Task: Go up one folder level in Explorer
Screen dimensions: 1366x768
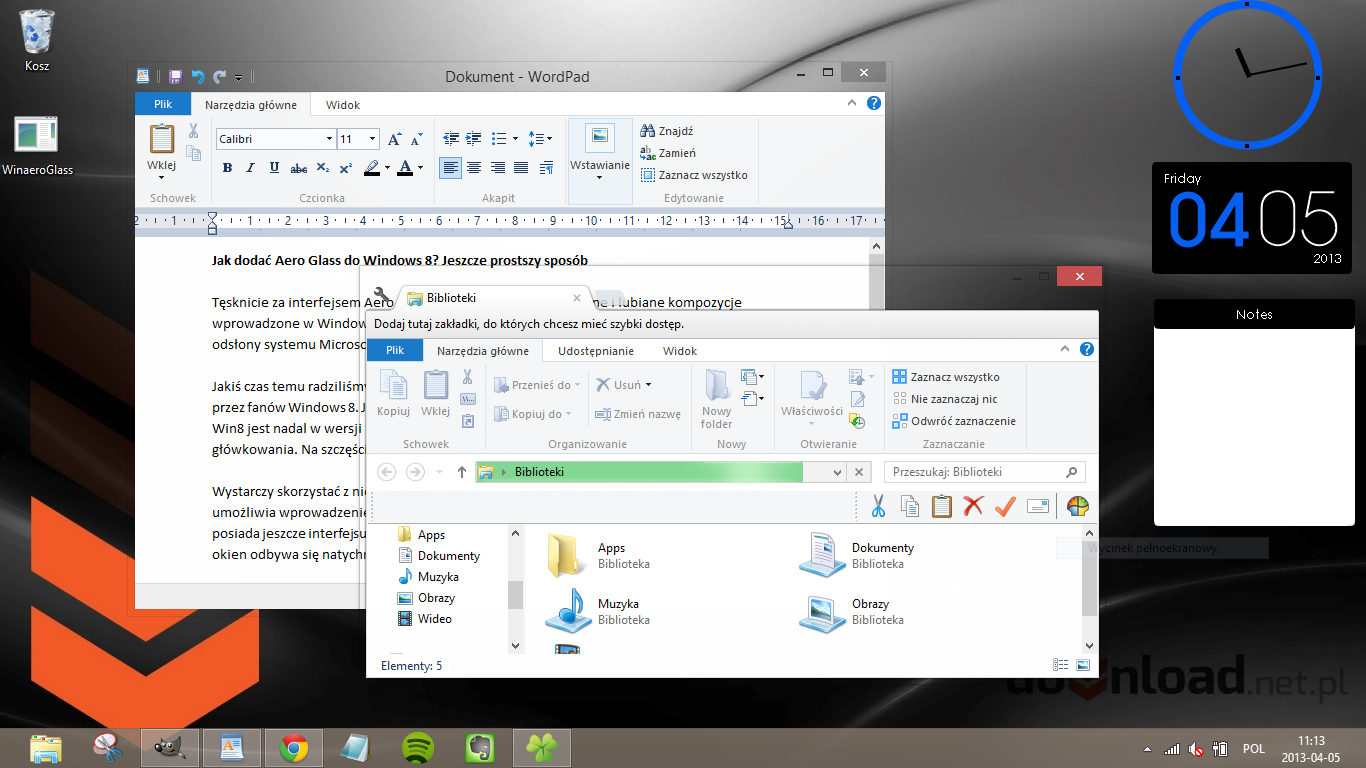Action: [x=461, y=472]
